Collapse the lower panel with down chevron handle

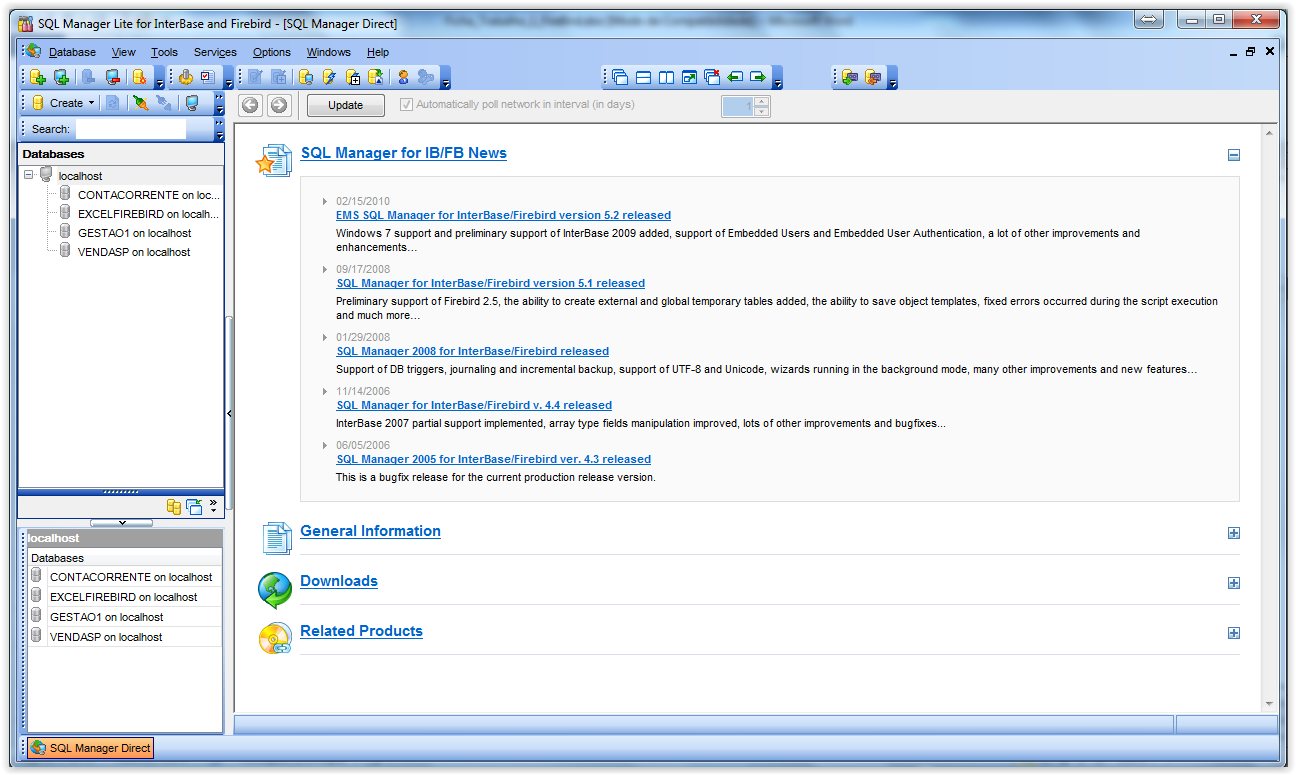122,523
